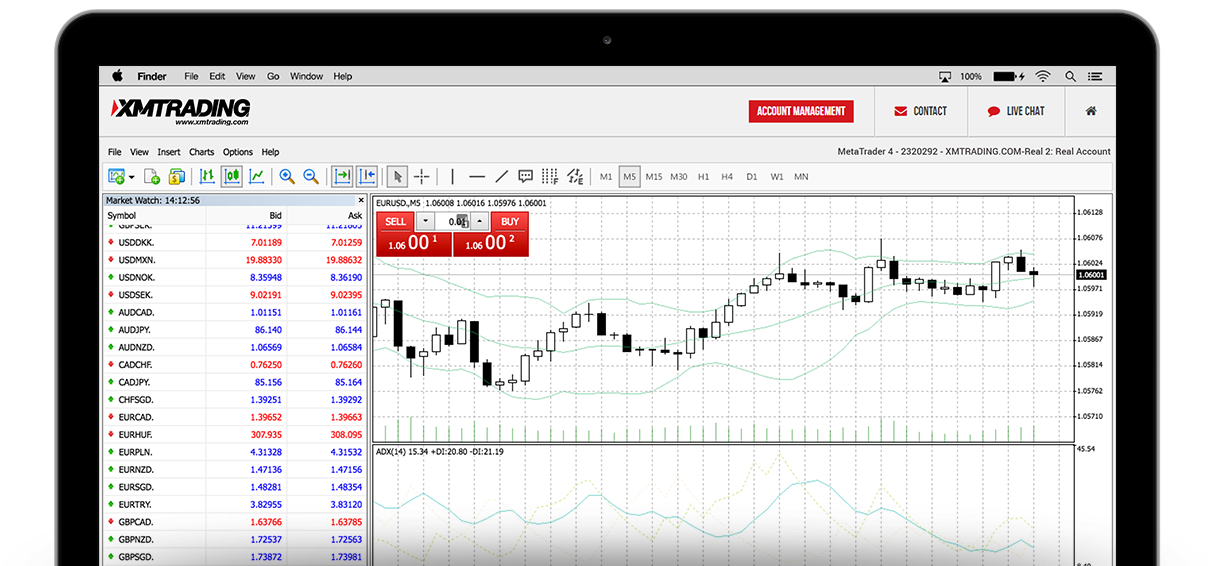This screenshot has width=1213, height=566.
Task: Set timeframe to M5
Action: pos(629,177)
